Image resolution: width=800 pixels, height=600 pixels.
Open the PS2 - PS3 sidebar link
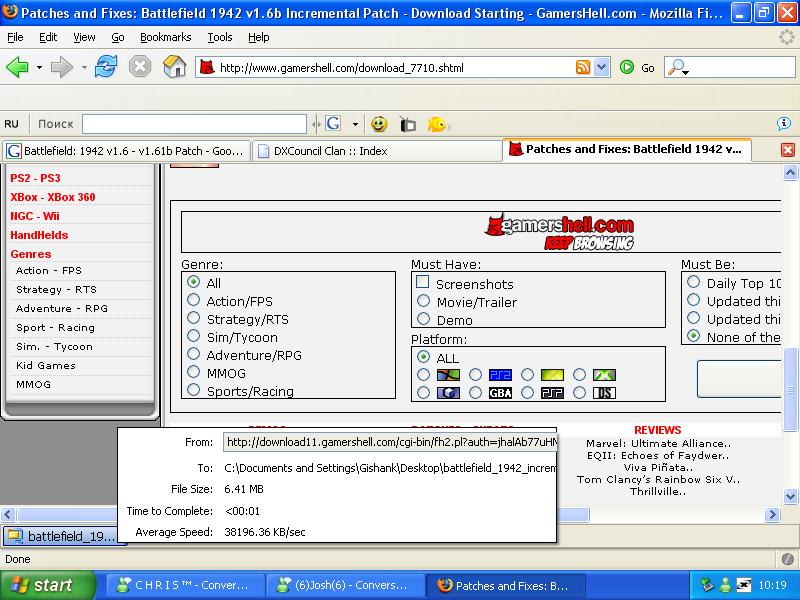pos(35,178)
